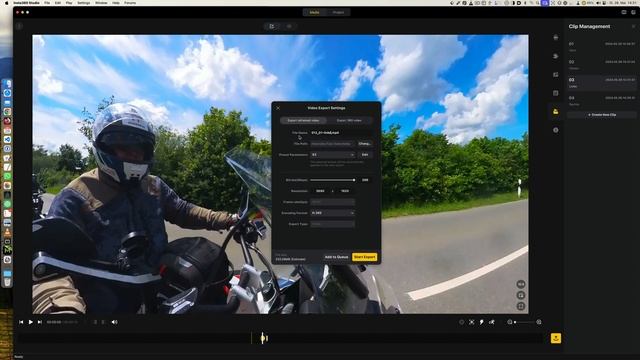Click the left icon above the preview's center
Viewport: 640px width, 360px height.
click(272, 26)
